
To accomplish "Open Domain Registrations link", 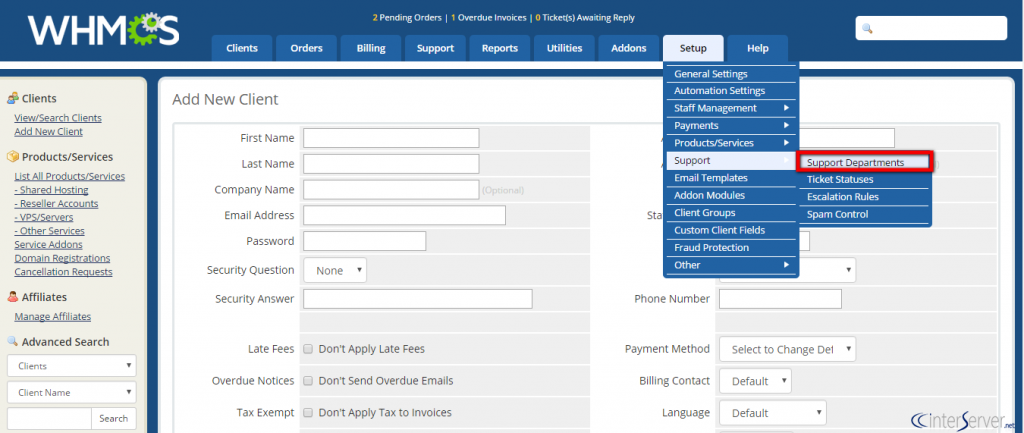I will tap(62, 259).
